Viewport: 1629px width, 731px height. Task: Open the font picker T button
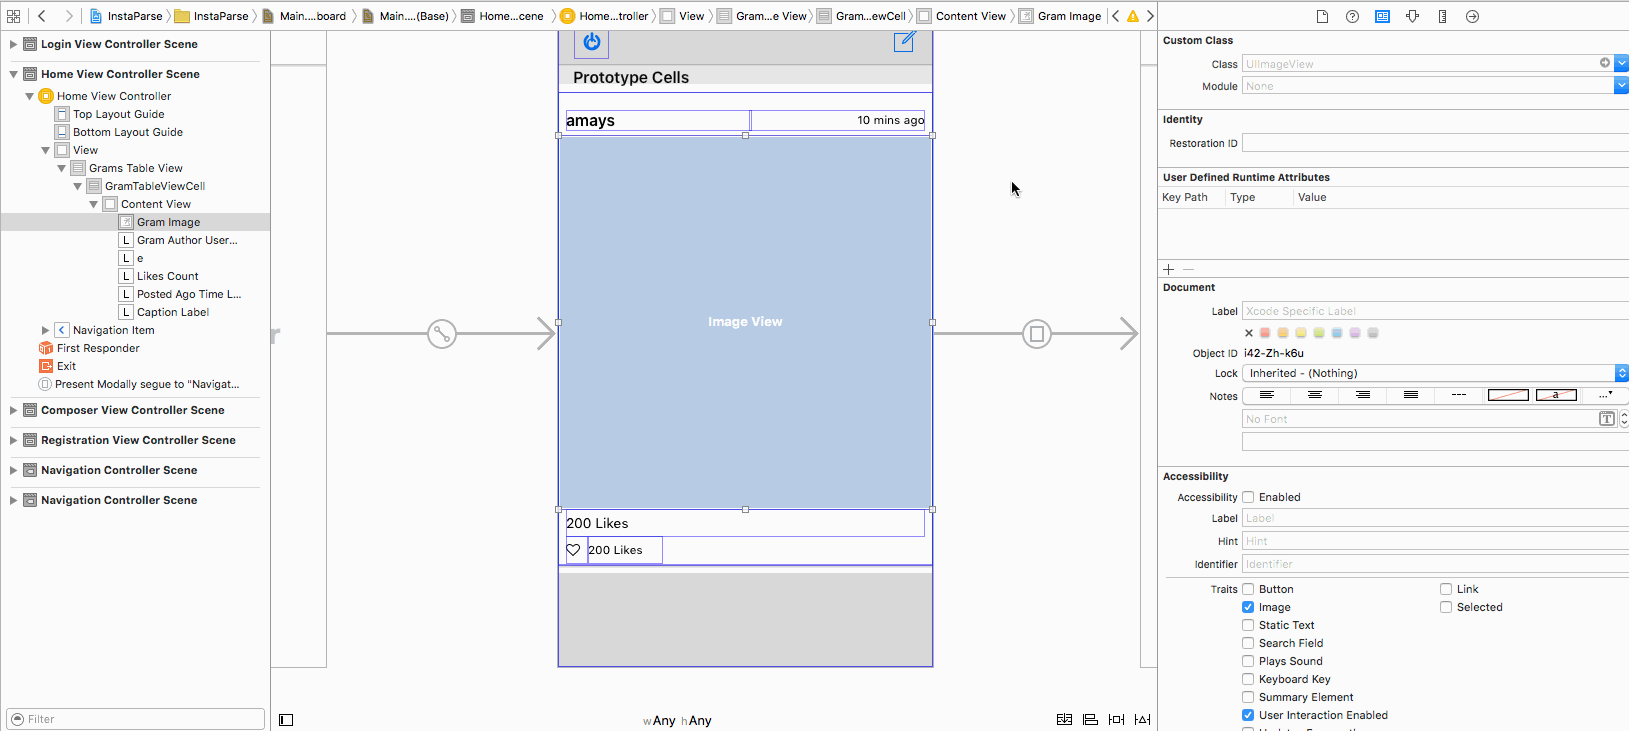tap(1607, 419)
